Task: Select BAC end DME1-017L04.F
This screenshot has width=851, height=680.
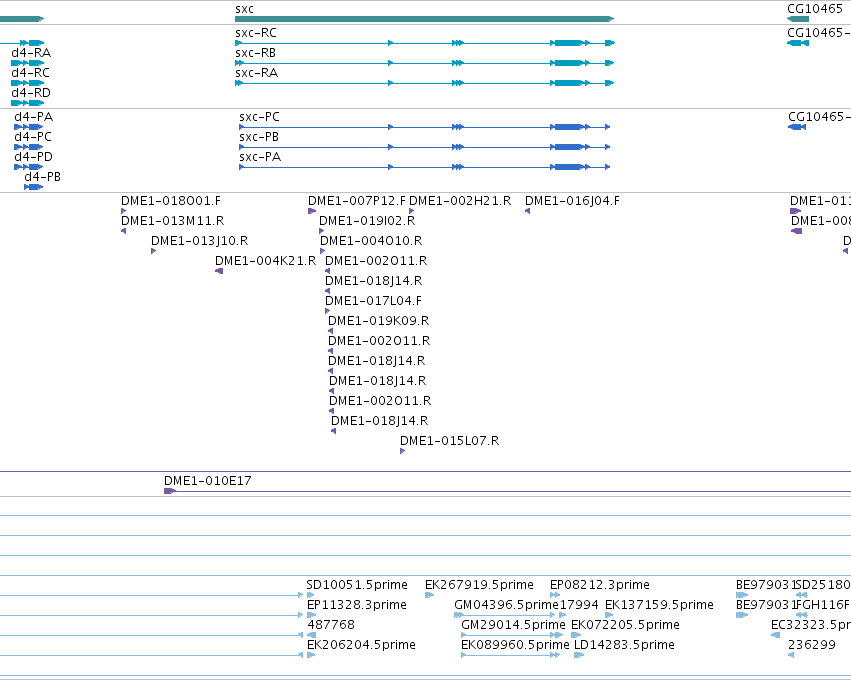Action: pos(373,301)
